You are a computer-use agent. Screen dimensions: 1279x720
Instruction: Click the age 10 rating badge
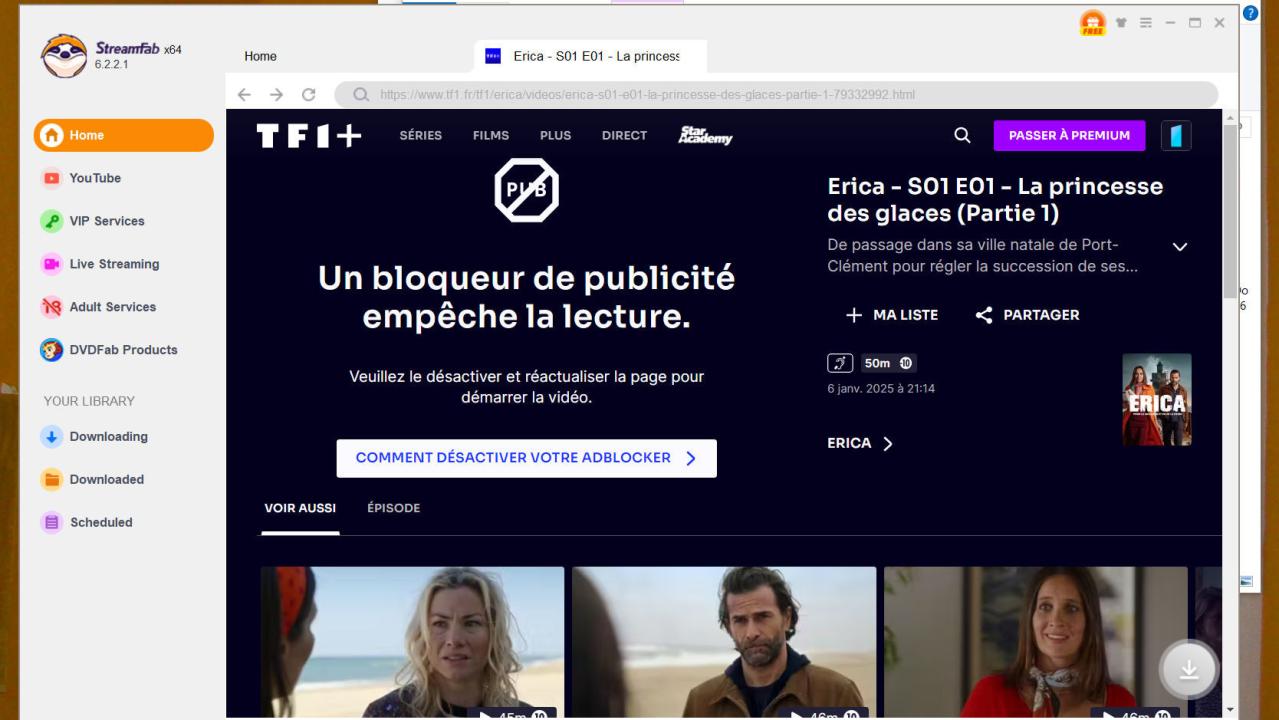(x=905, y=363)
